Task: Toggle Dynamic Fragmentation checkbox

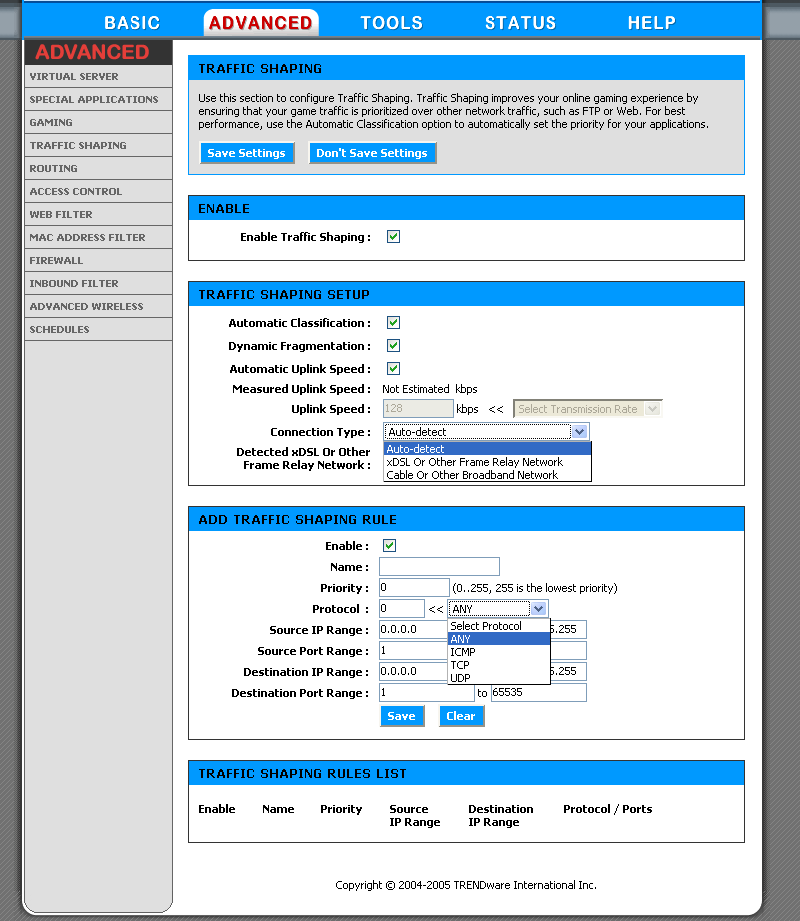Action: (x=394, y=345)
